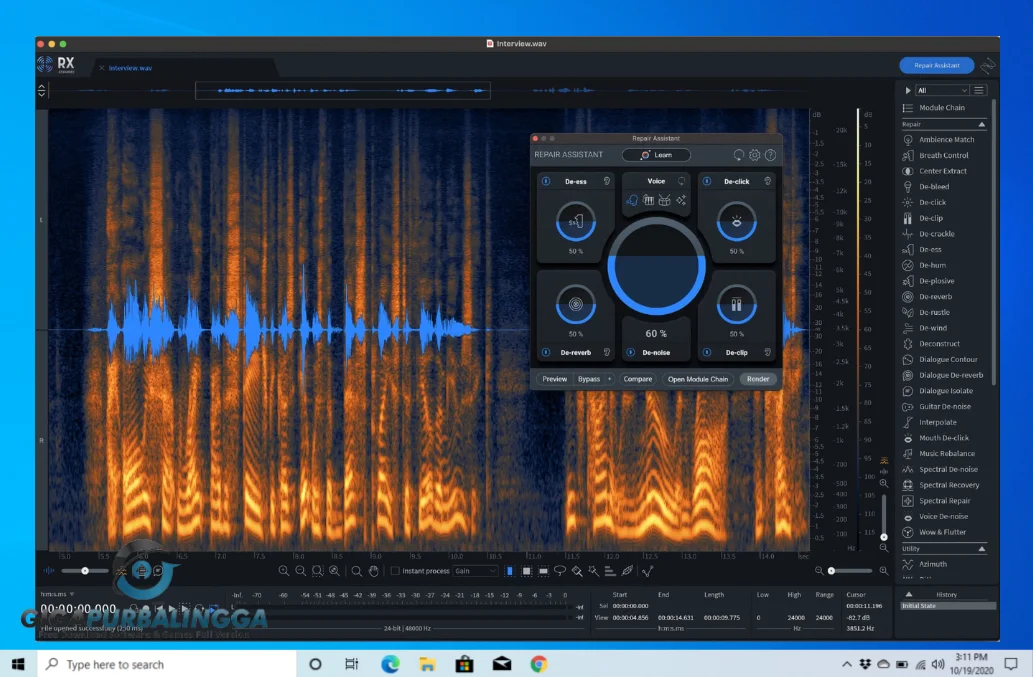Open Repair Assistant settings gear
This screenshot has width=1033, height=677.
point(754,155)
